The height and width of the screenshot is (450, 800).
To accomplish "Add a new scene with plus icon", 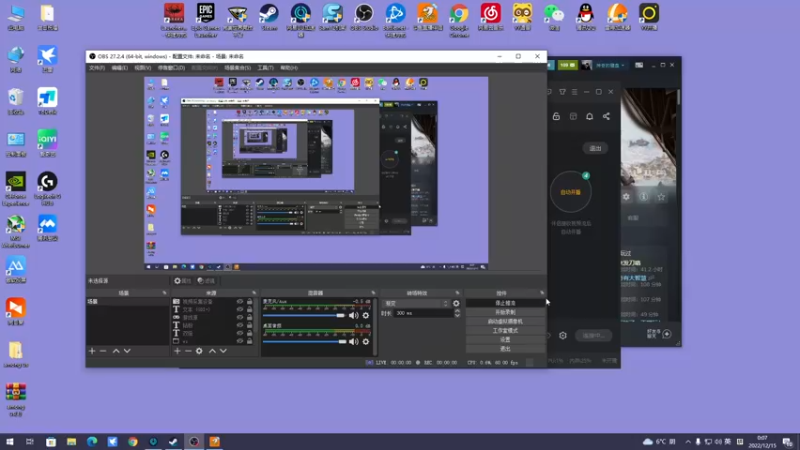I will 92,351.
